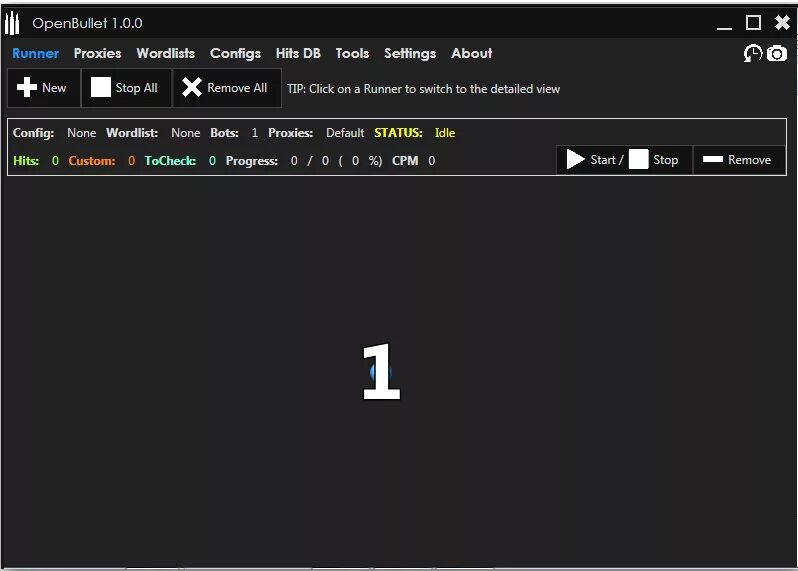Click the TIP text about detailed view
Screen dimensions: 798x571
[x=423, y=89]
